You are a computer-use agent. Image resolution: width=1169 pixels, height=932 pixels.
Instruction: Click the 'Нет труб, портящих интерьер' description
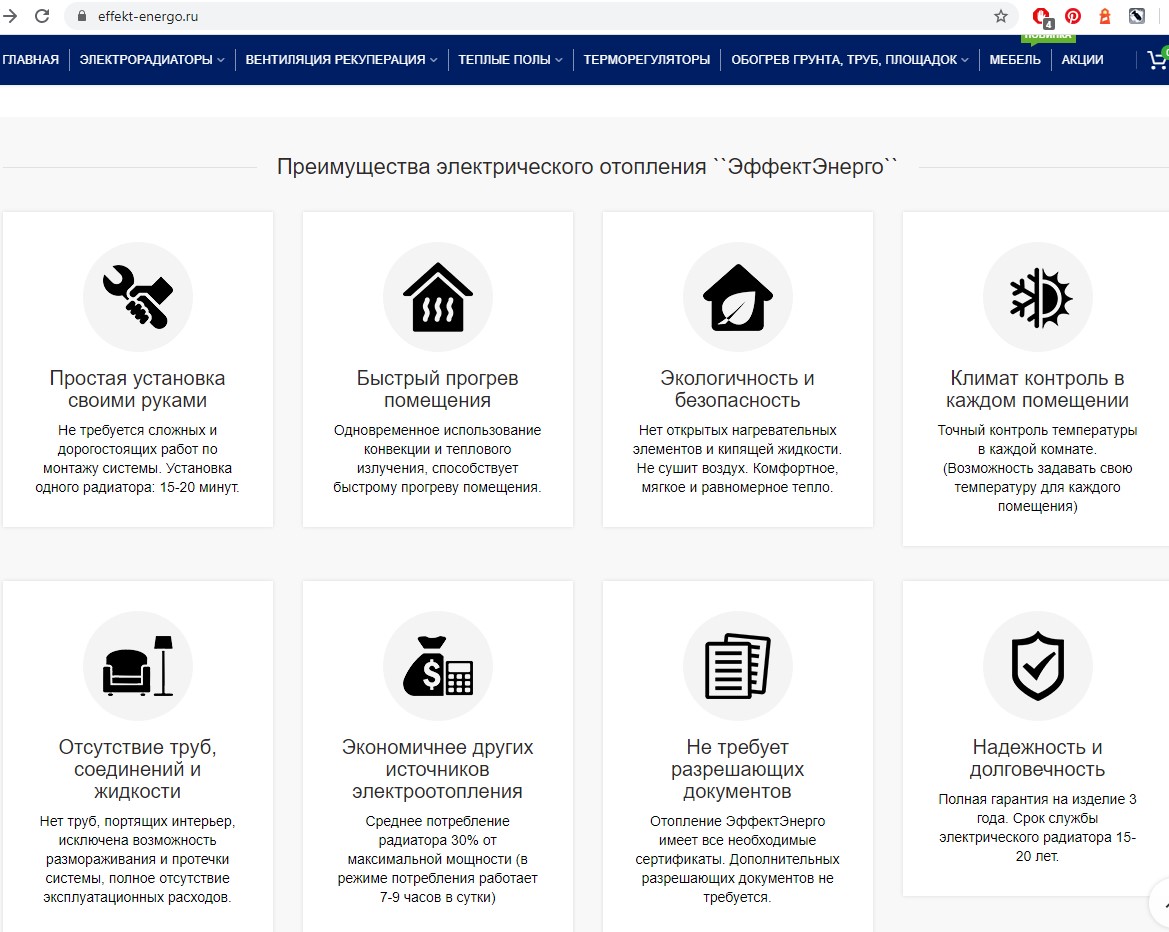coord(138,859)
